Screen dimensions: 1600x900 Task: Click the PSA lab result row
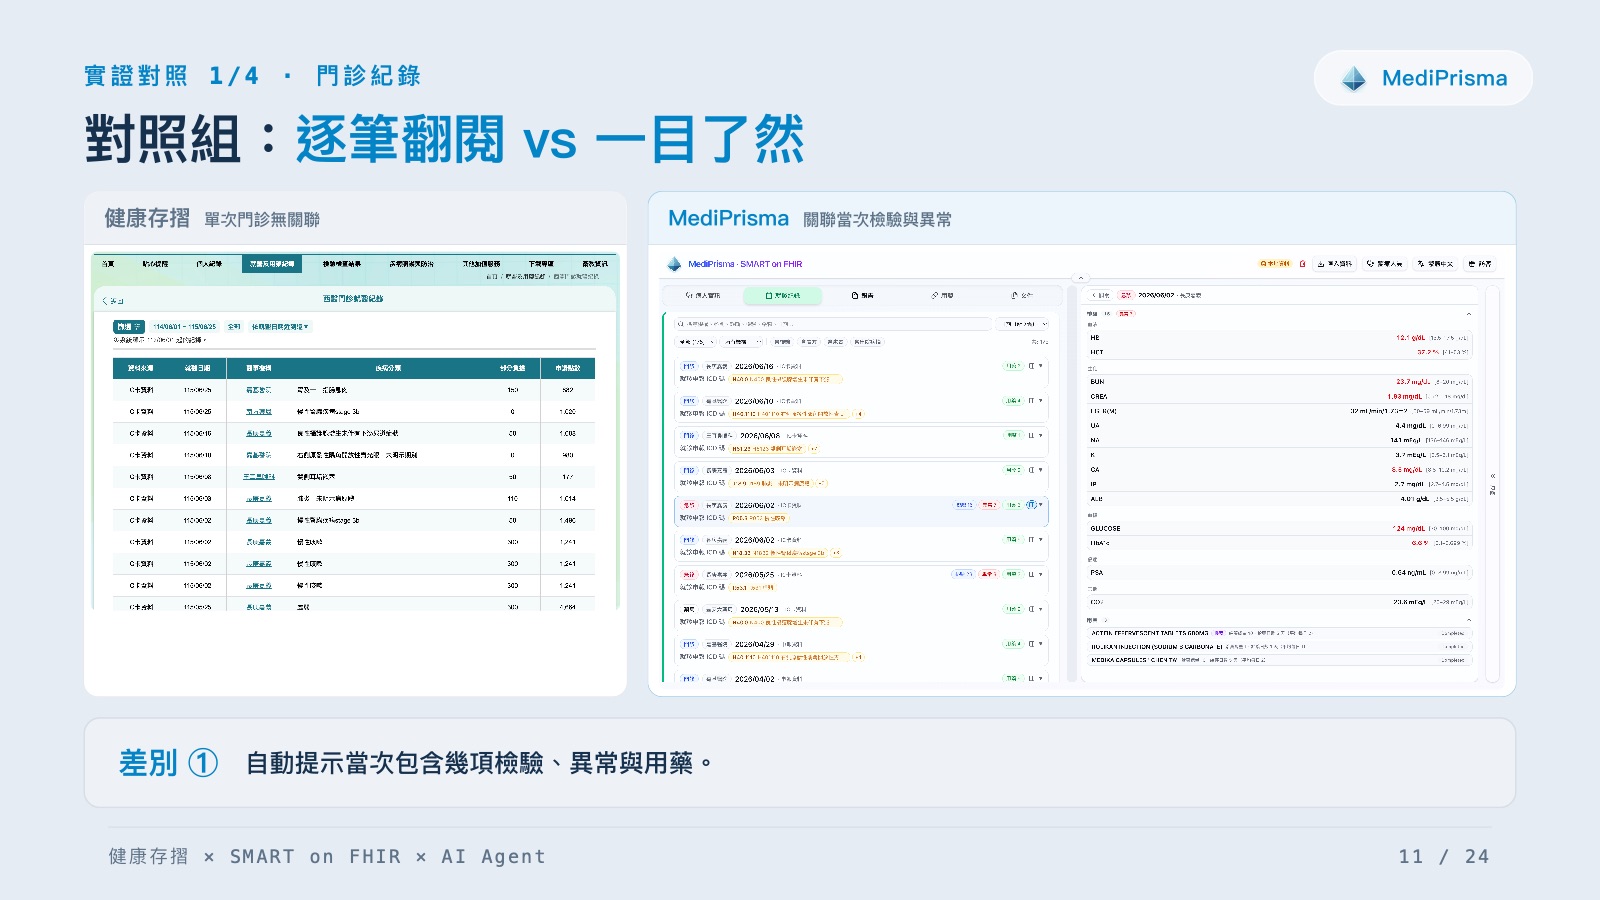point(1280,573)
